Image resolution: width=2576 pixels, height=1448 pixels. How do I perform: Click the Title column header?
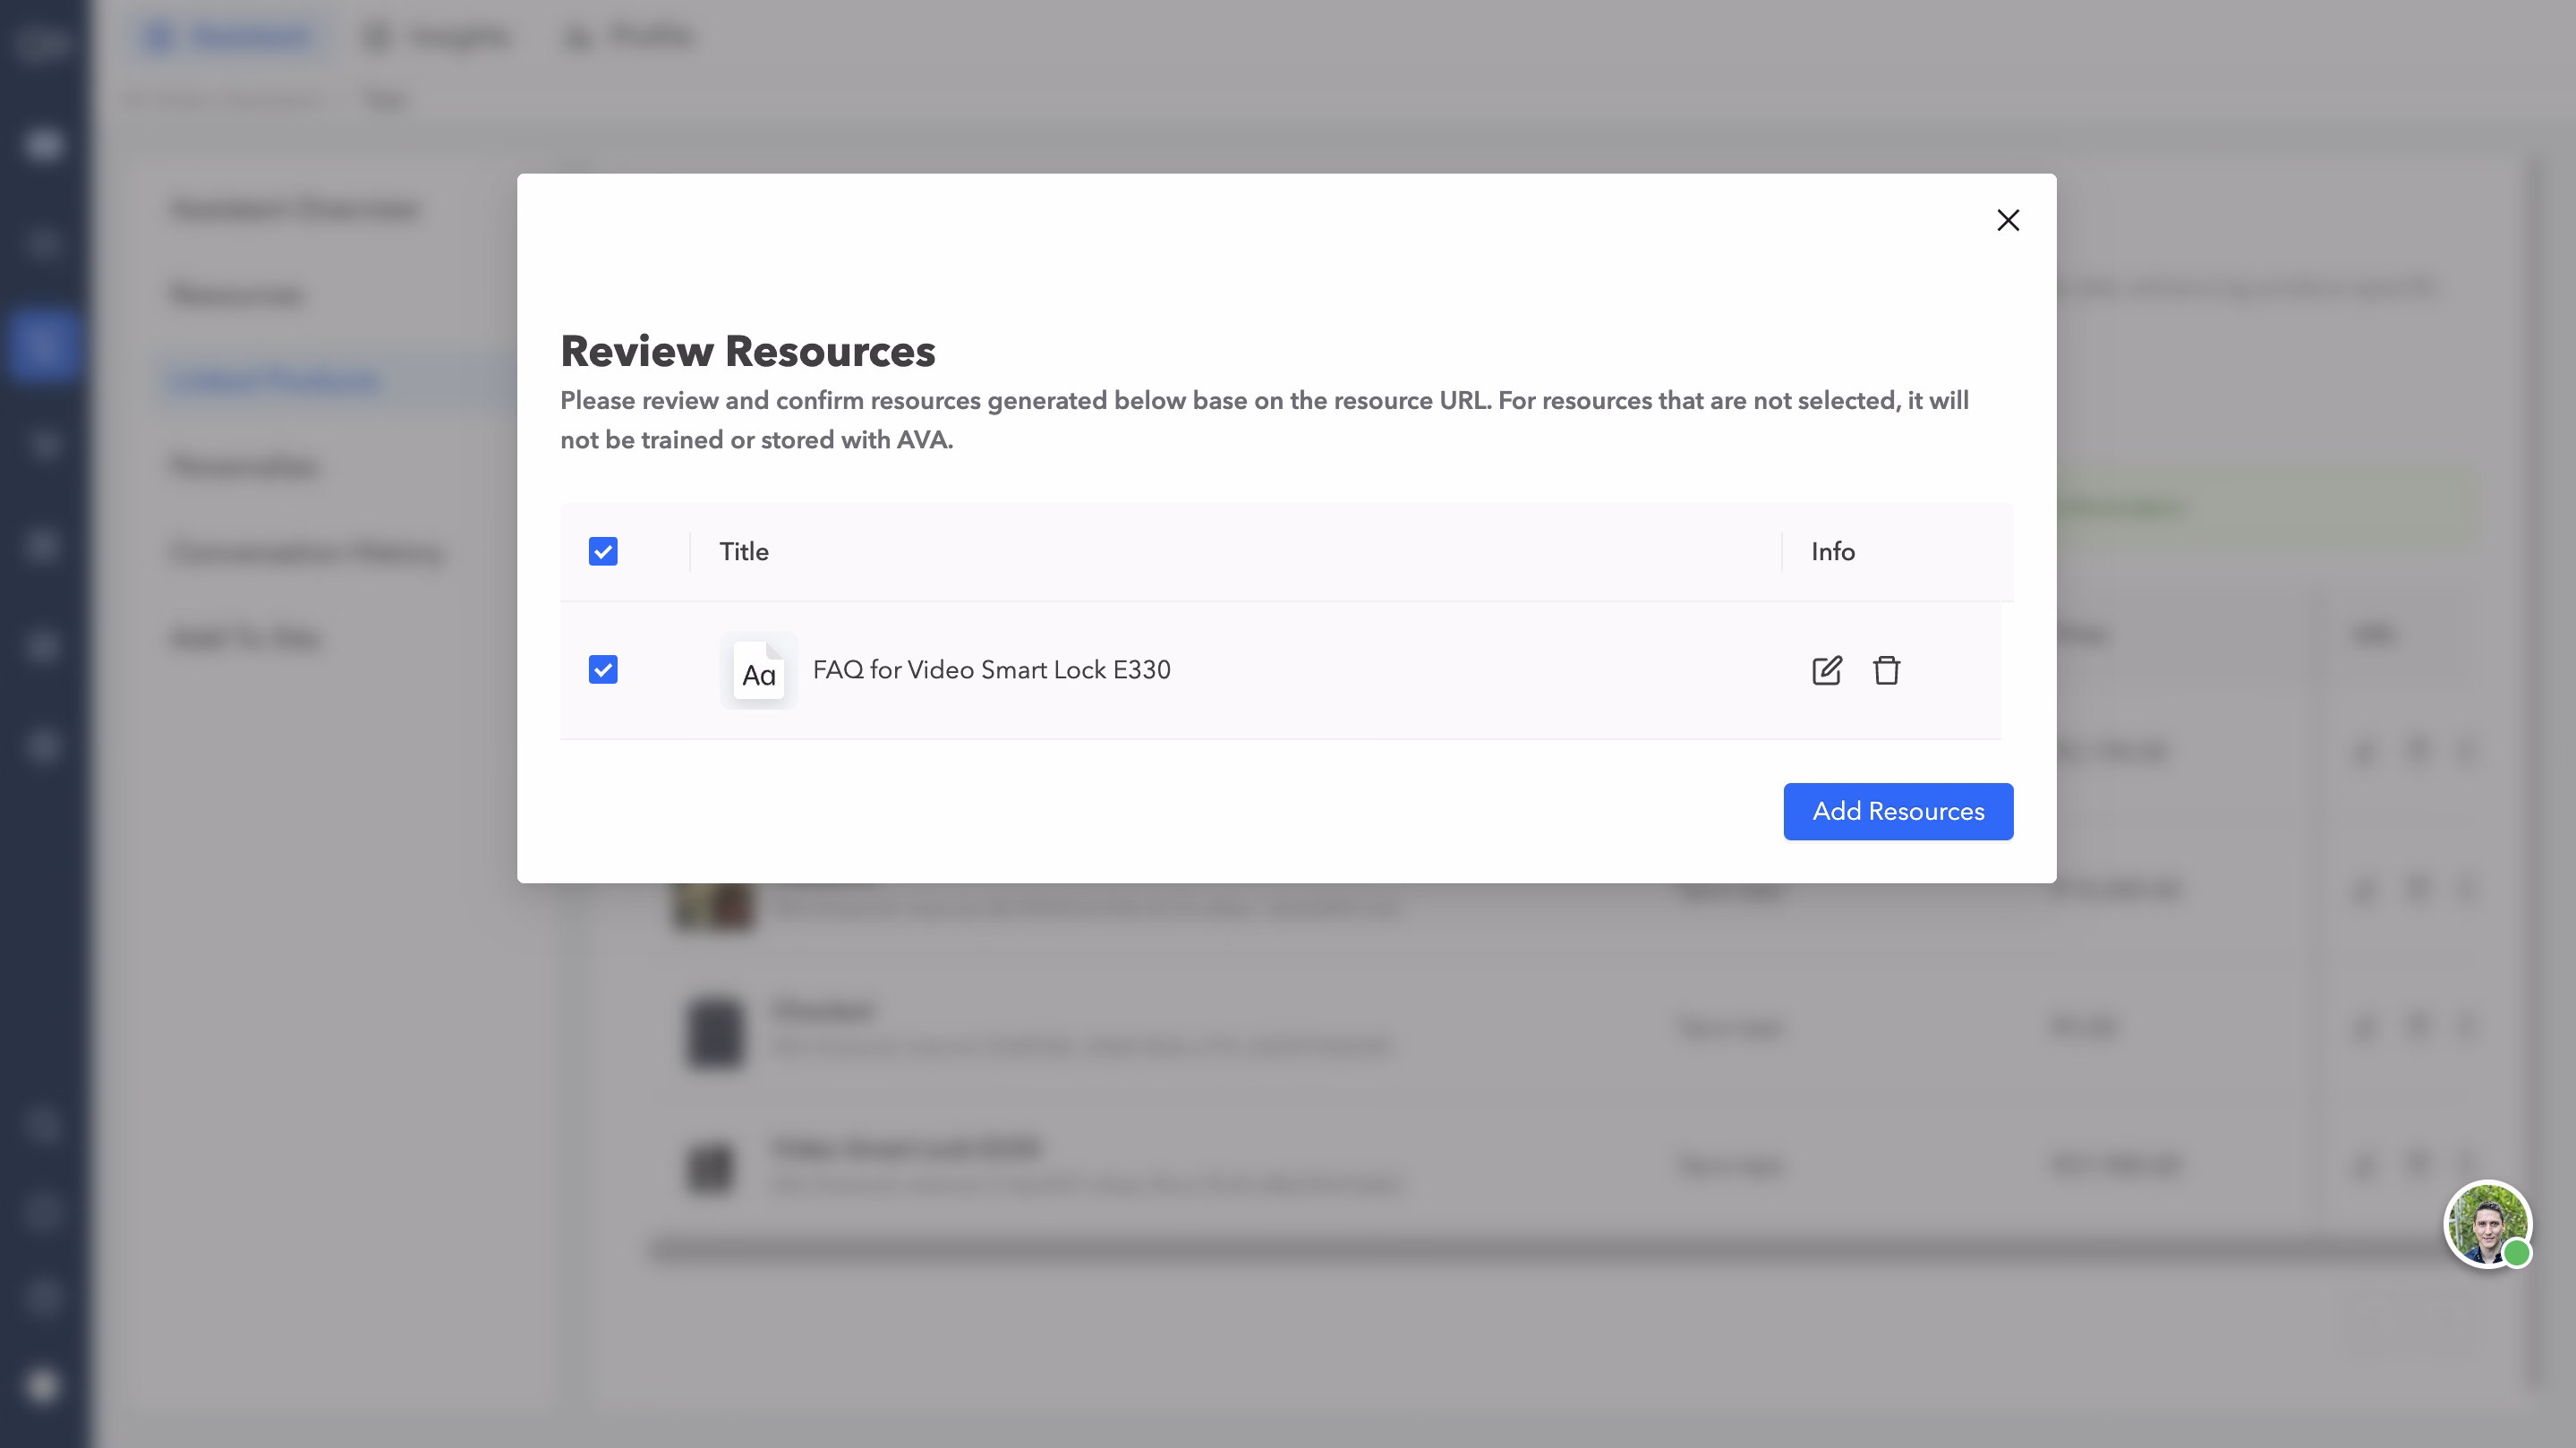[744, 552]
